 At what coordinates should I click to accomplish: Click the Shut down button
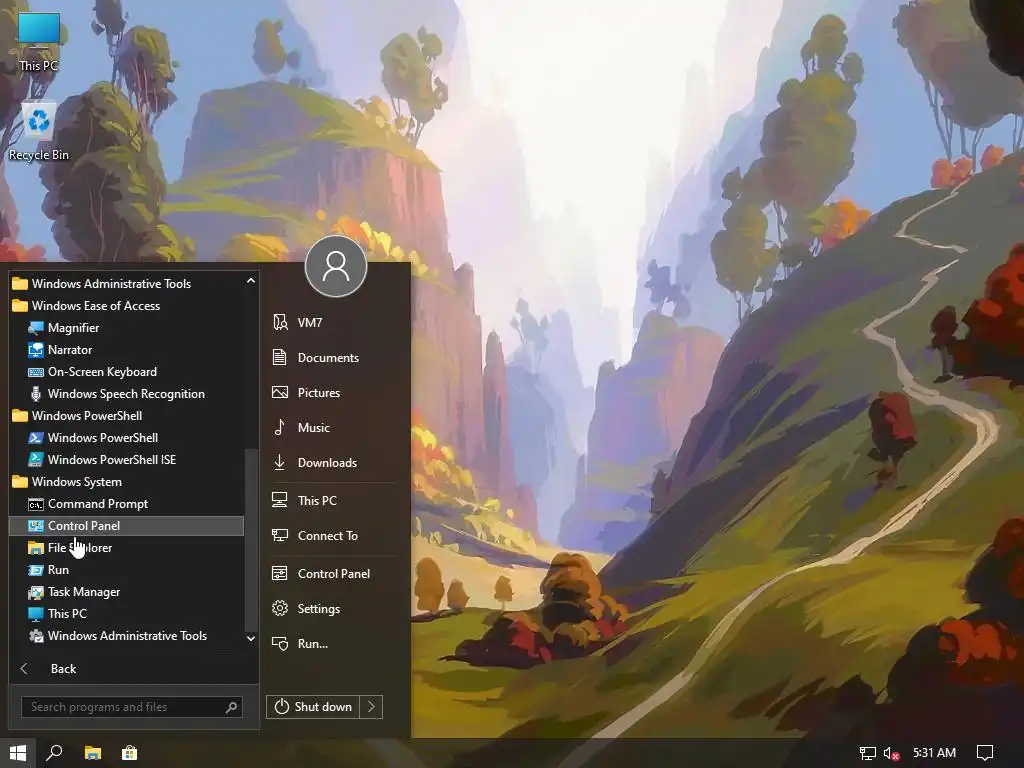point(313,707)
